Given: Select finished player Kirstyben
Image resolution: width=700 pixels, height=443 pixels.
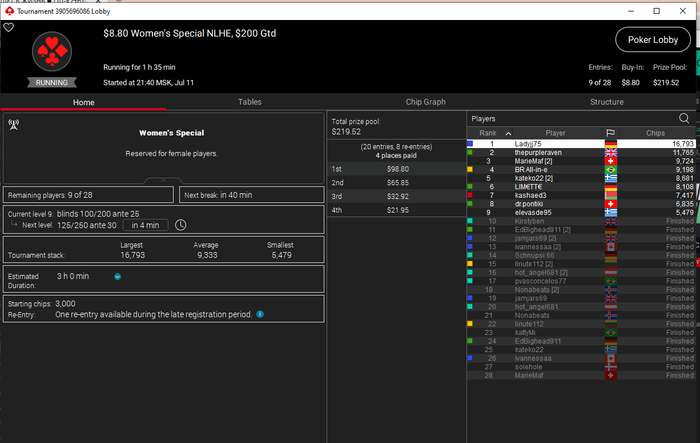Looking at the screenshot, I should (581, 221).
